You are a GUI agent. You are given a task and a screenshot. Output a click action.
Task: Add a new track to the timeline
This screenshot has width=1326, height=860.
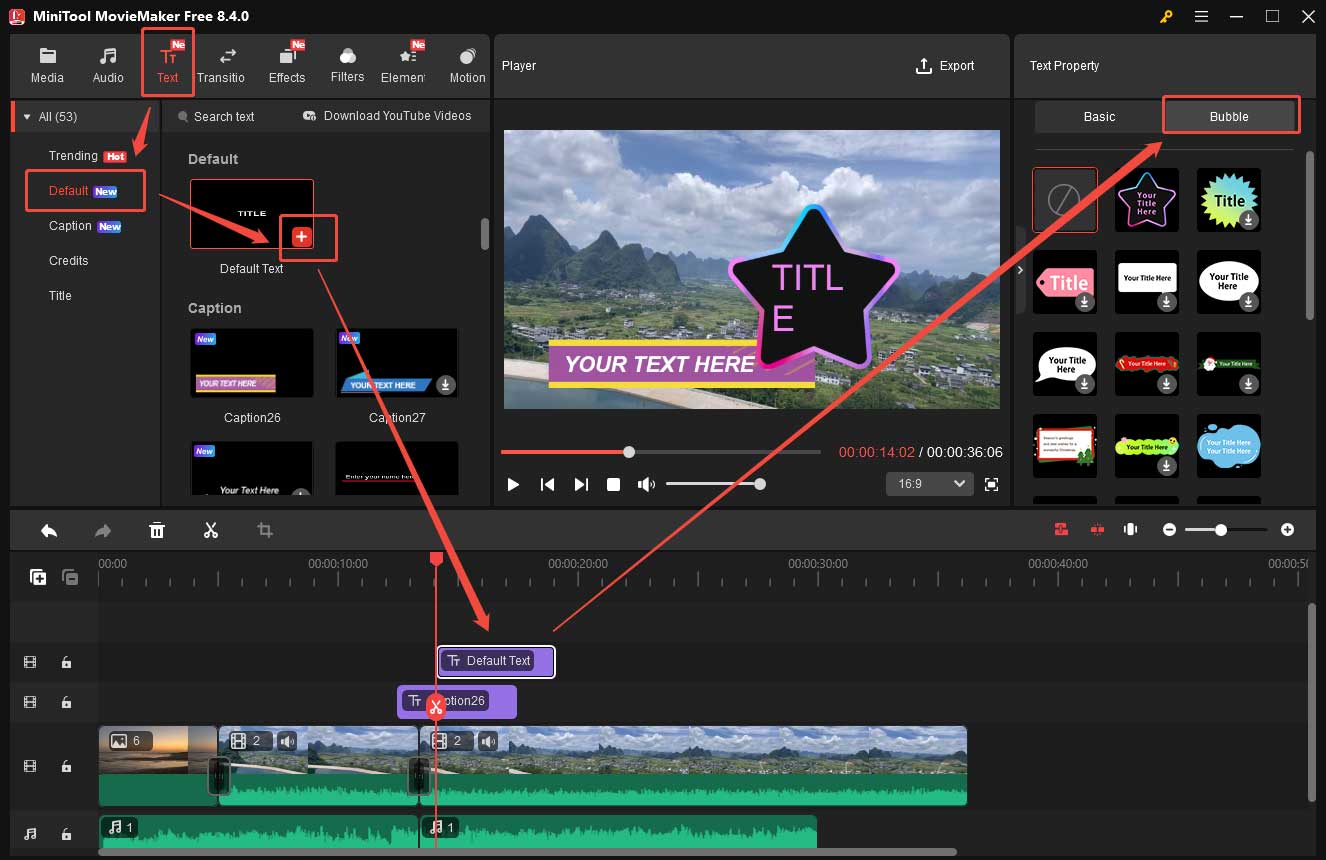click(37, 577)
